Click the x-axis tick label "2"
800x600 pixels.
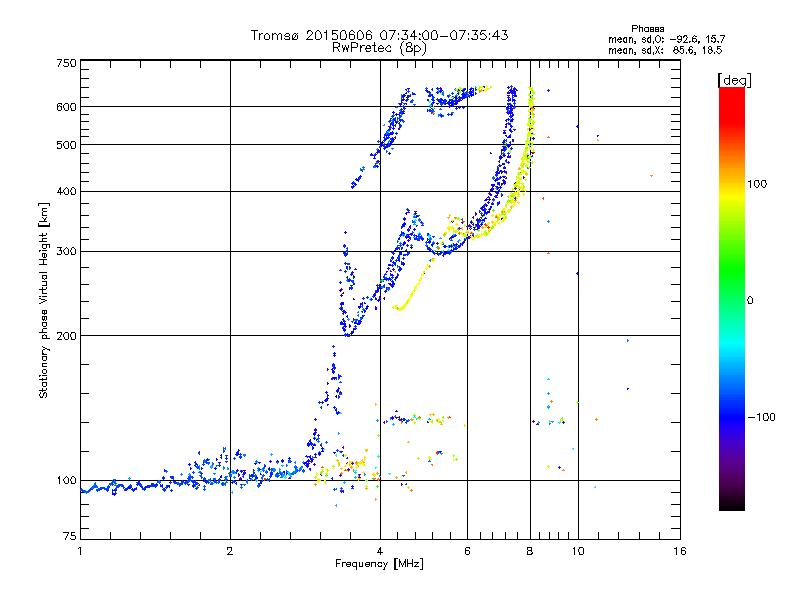(x=230, y=551)
